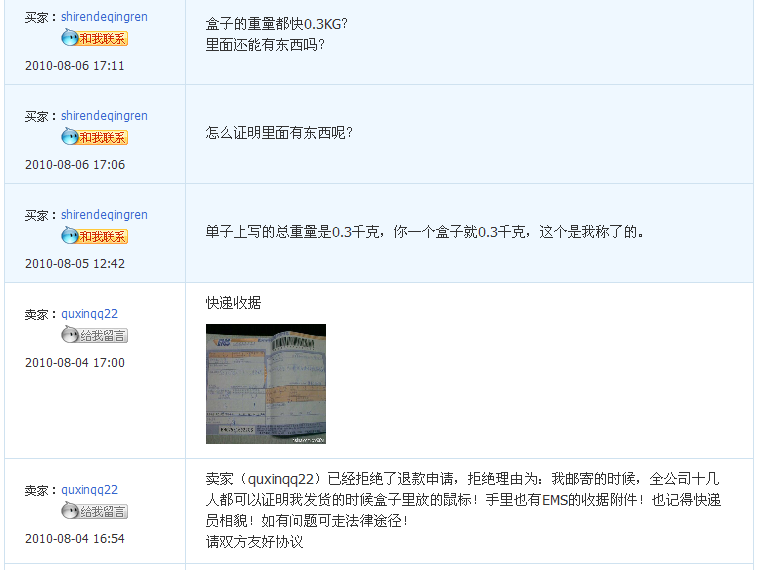Open the 快递收据 EMS receipt thumbnail
The height and width of the screenshot is (570, 761).
(x=266, y=384)
